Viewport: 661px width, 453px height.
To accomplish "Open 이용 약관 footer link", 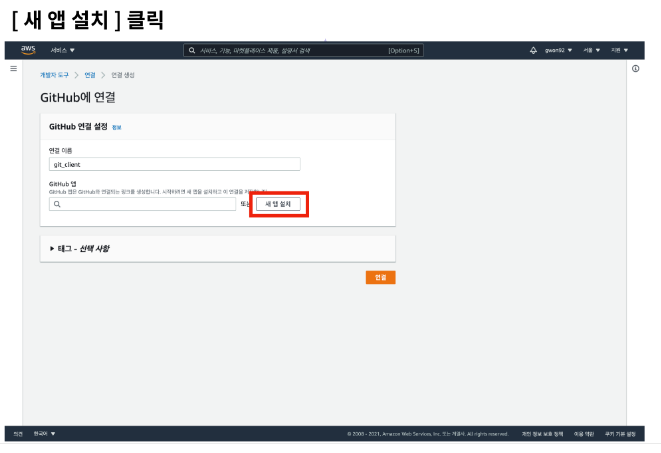I will [584, 434].
